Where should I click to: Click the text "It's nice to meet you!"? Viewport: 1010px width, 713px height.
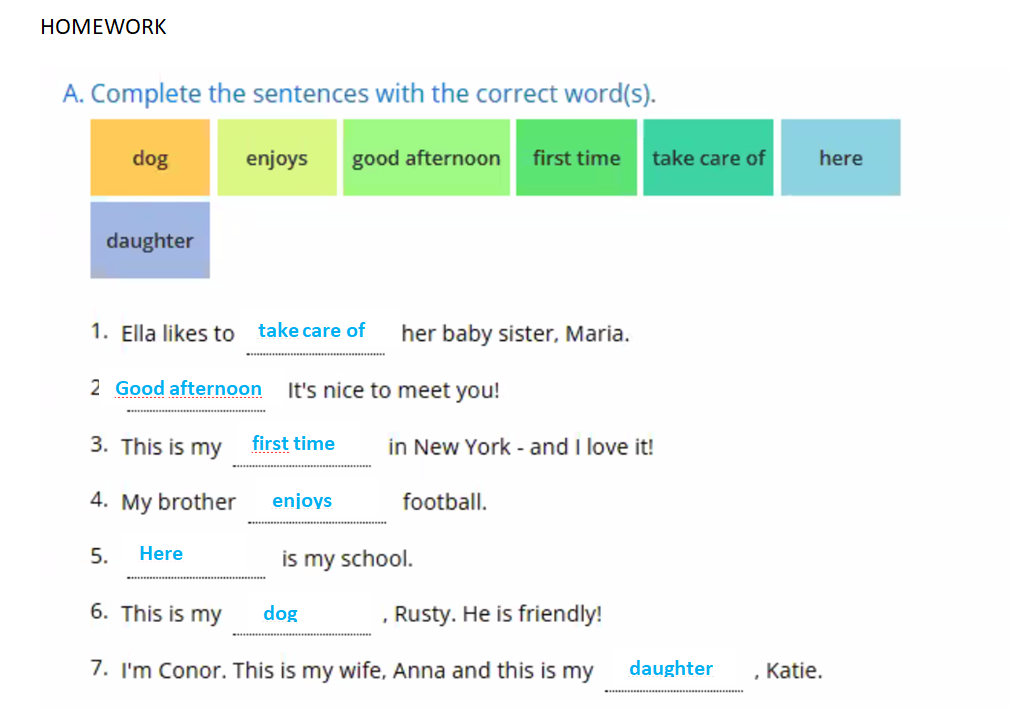393,390
